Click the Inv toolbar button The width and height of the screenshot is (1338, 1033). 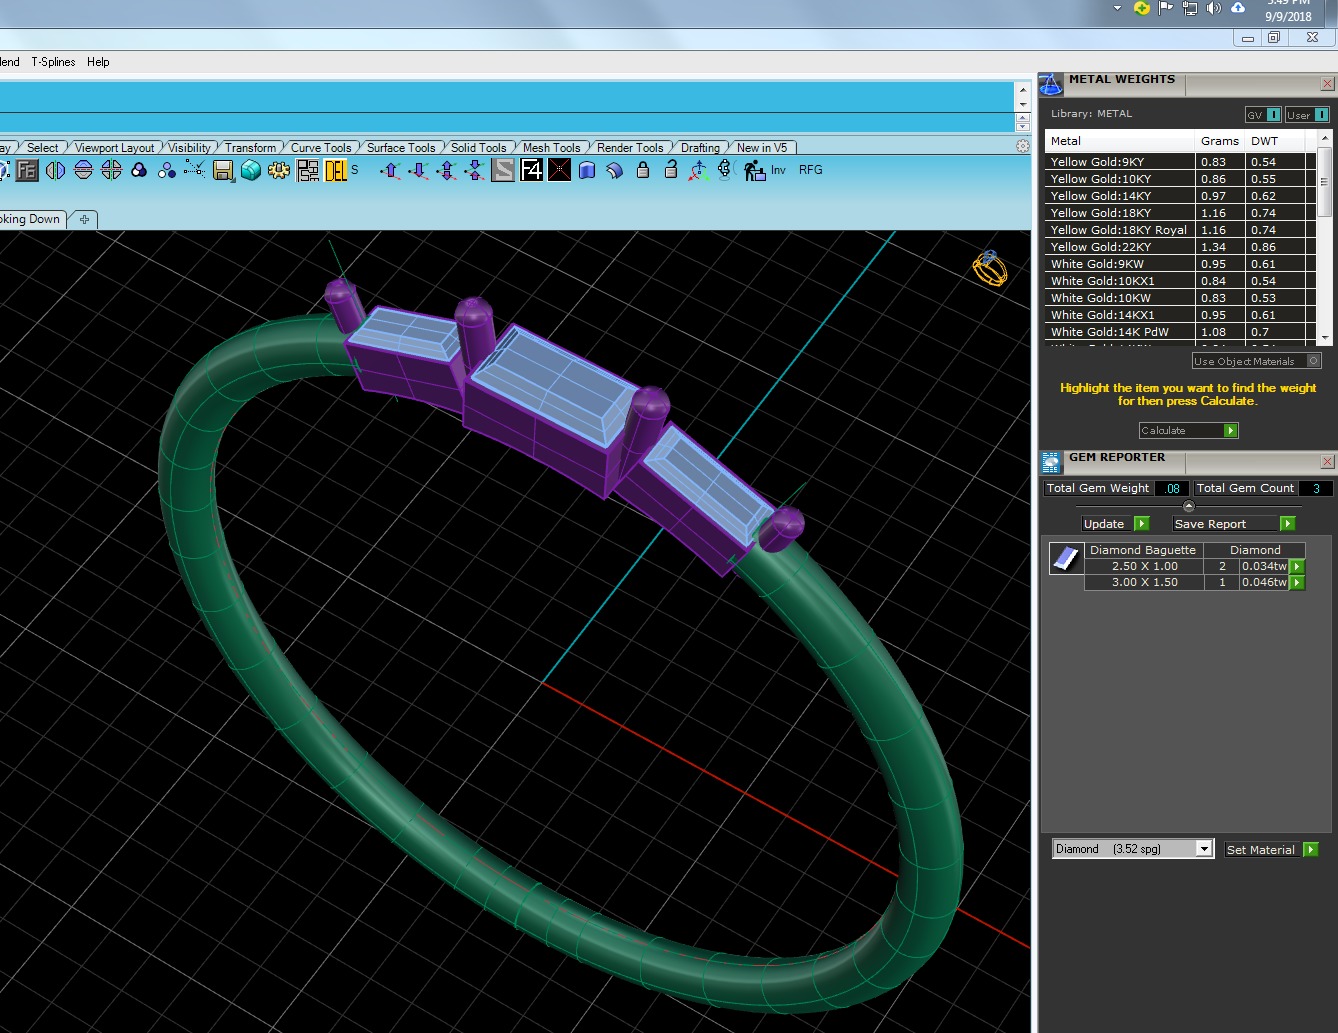[778, 170]
